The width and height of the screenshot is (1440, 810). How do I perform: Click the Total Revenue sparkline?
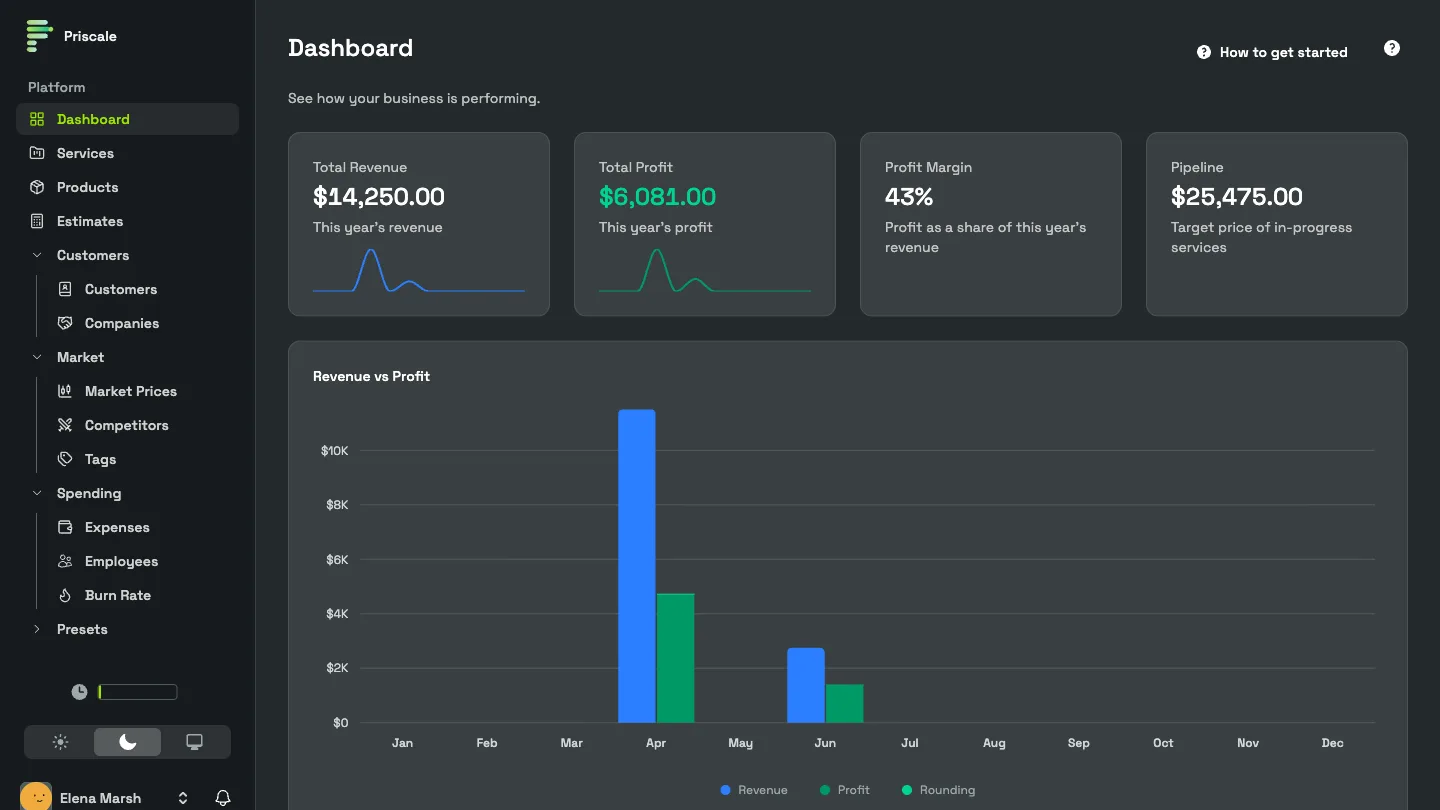click(x=419, y=270)
